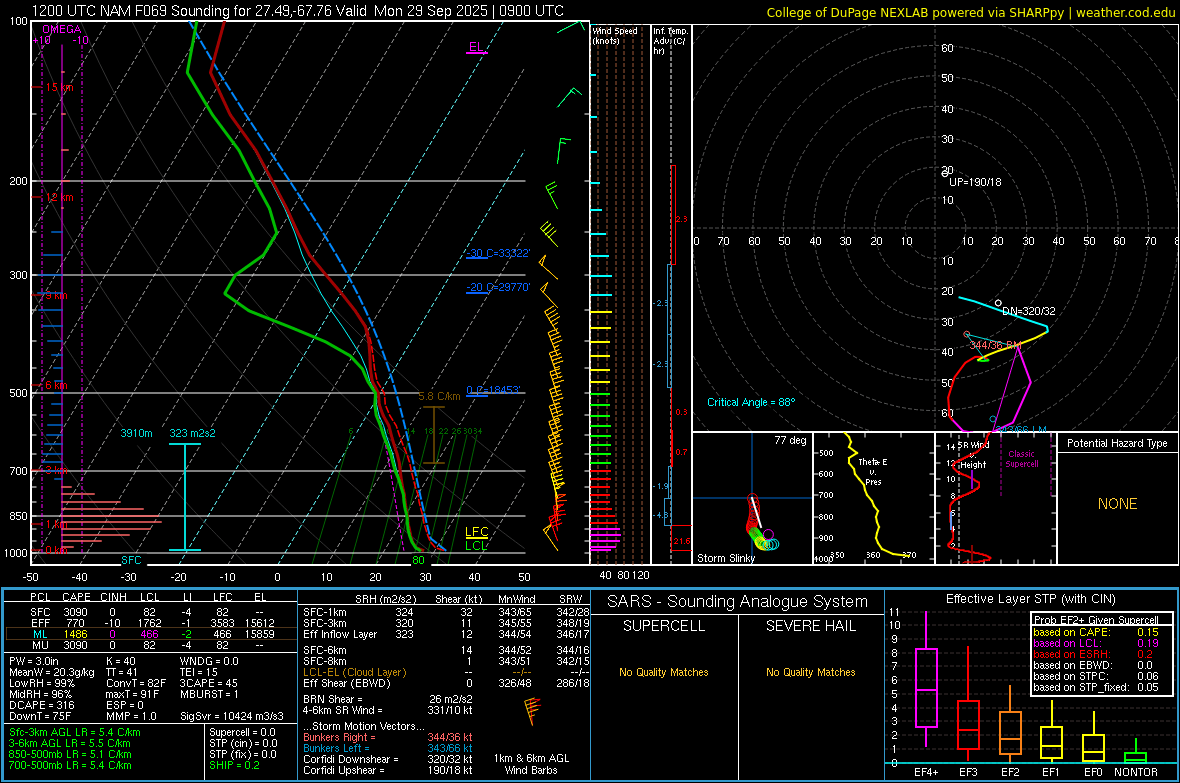Click the Storm Slinky panel label
Image resolution: width=1180 pixels, height=783 pixels.
(x=725, y=558)
